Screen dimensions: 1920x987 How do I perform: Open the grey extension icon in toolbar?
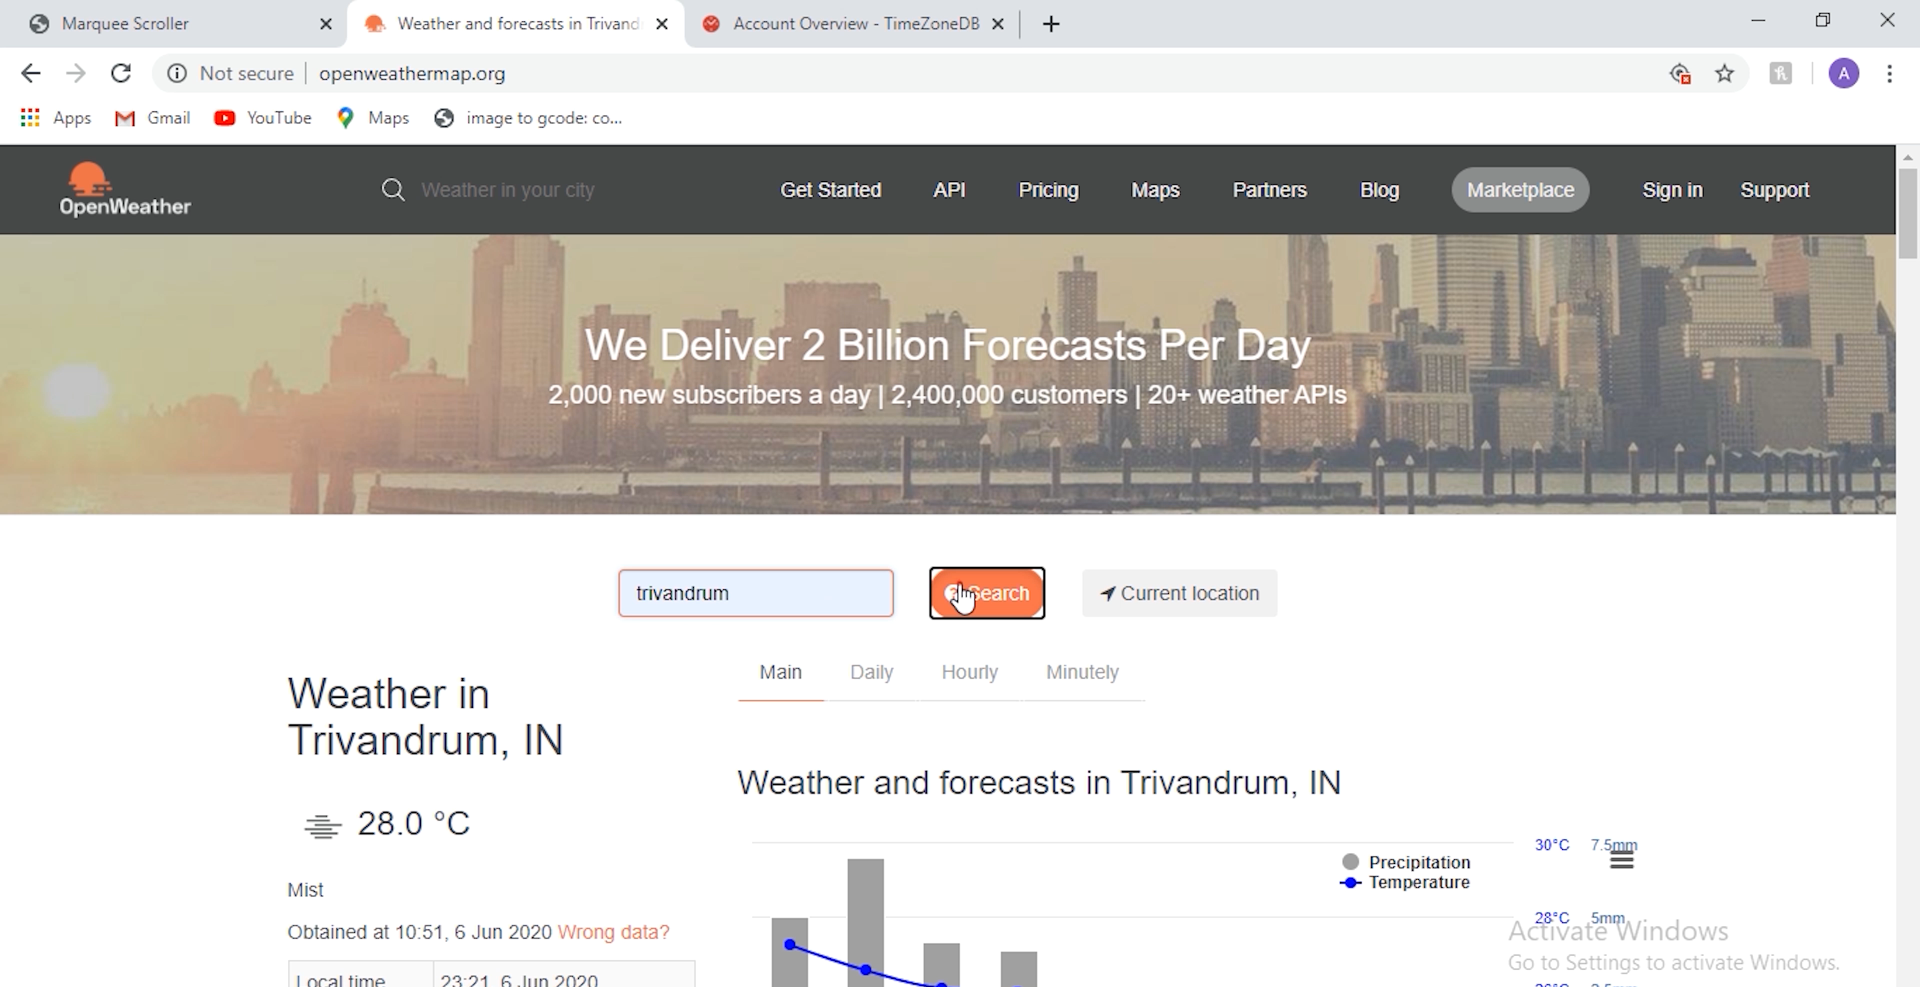[x=1781, y=73]
